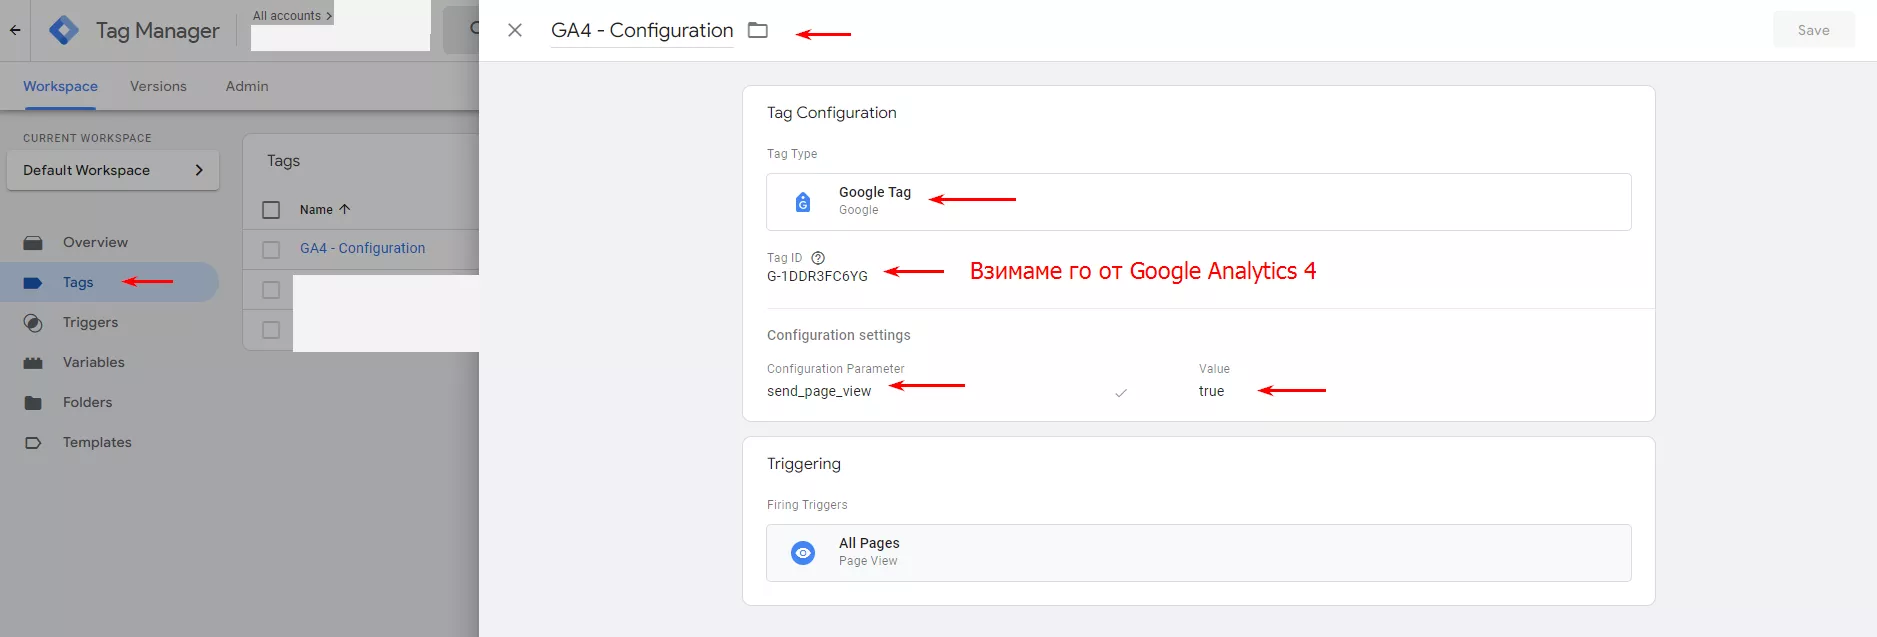Switch to the Workspace tab
The height and width of the screenshot is (637, 1877).
[61, 86]
